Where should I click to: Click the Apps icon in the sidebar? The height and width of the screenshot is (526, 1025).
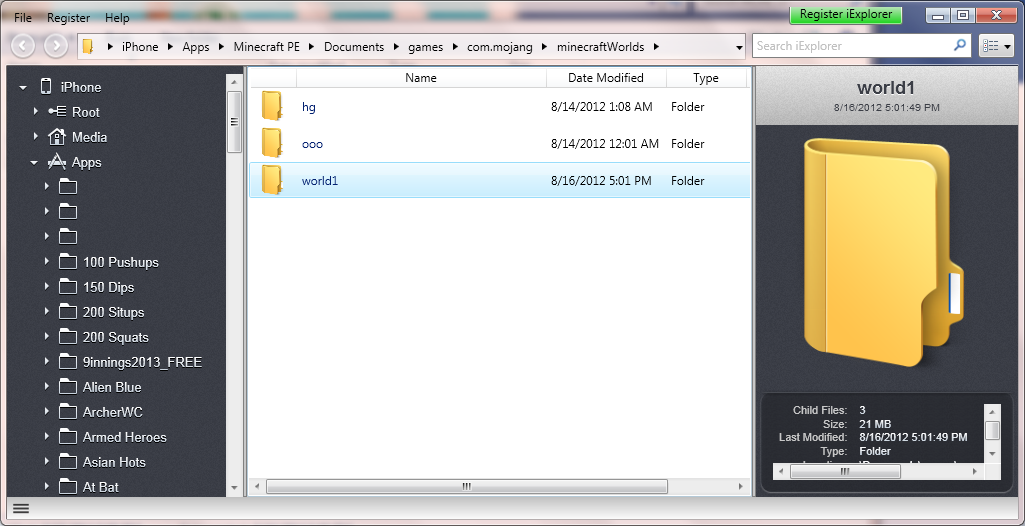(57, 161)
